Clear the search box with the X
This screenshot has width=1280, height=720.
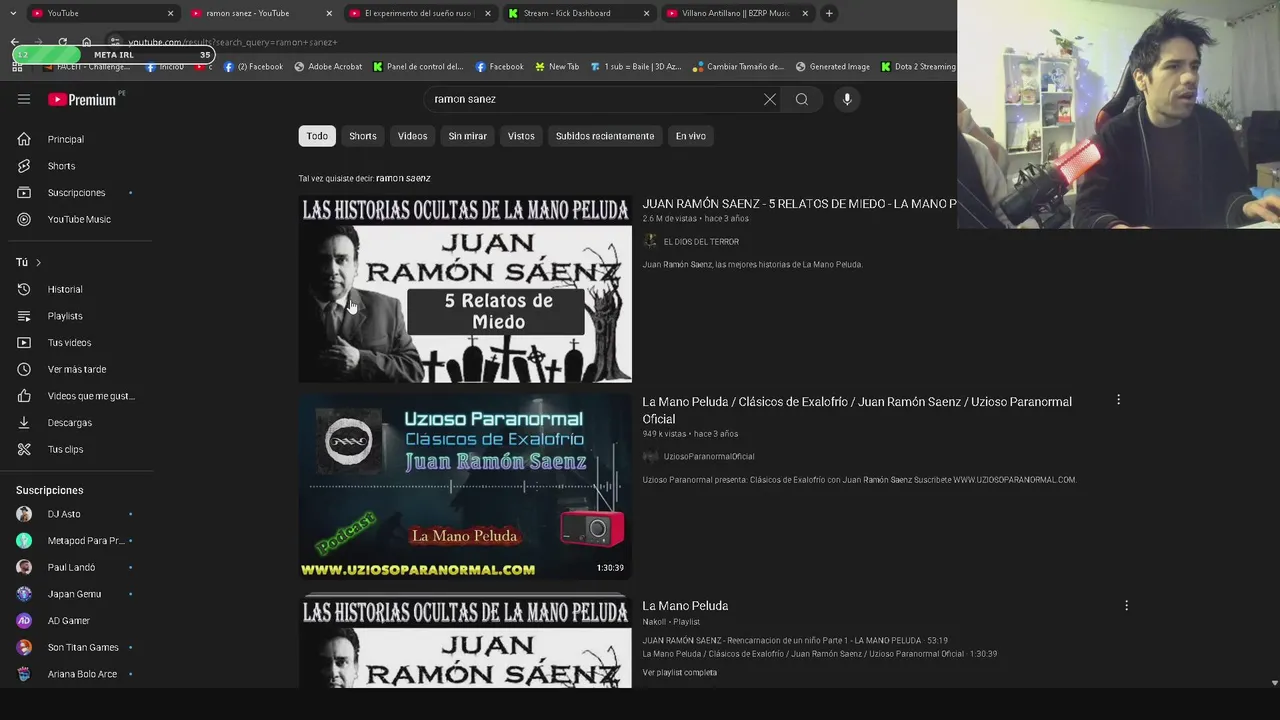point(770,99)
